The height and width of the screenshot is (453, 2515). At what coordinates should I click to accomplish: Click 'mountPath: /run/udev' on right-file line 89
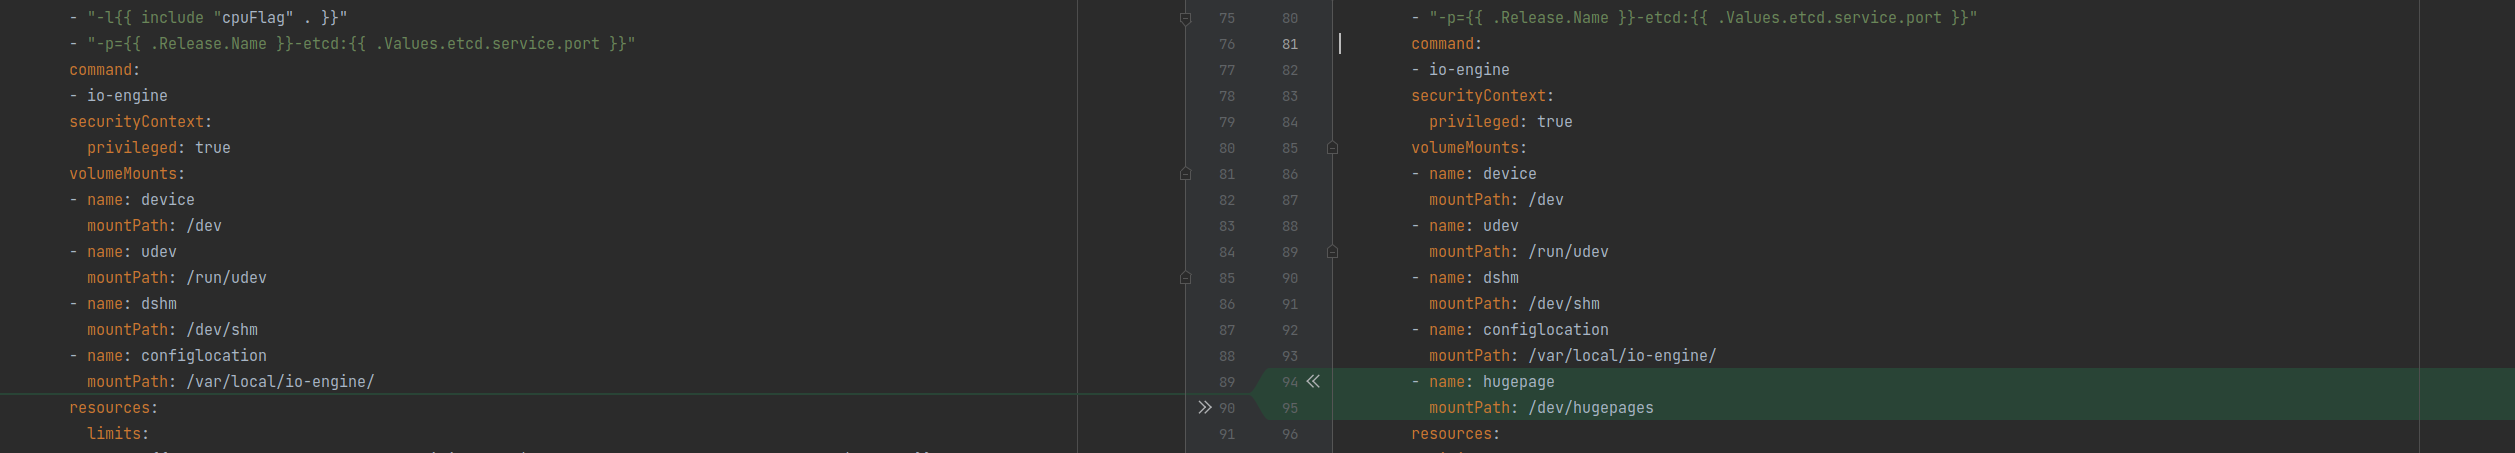pyautogui.click(x=1519, y=252)
